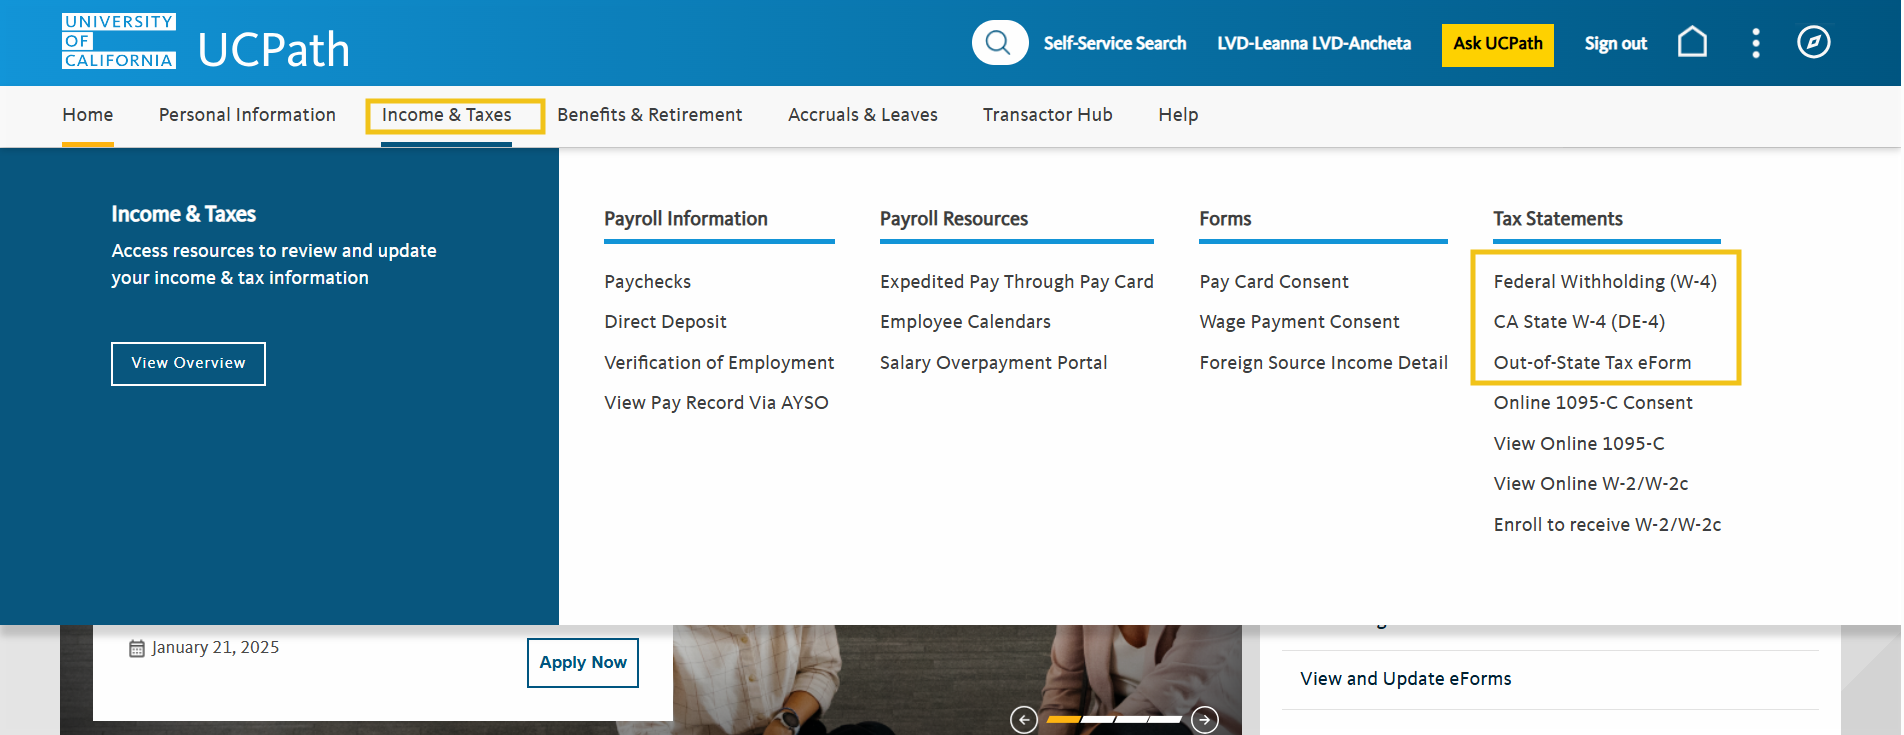
Task: Open Transactor Hub menu
Action: [x=1048, y=115]
